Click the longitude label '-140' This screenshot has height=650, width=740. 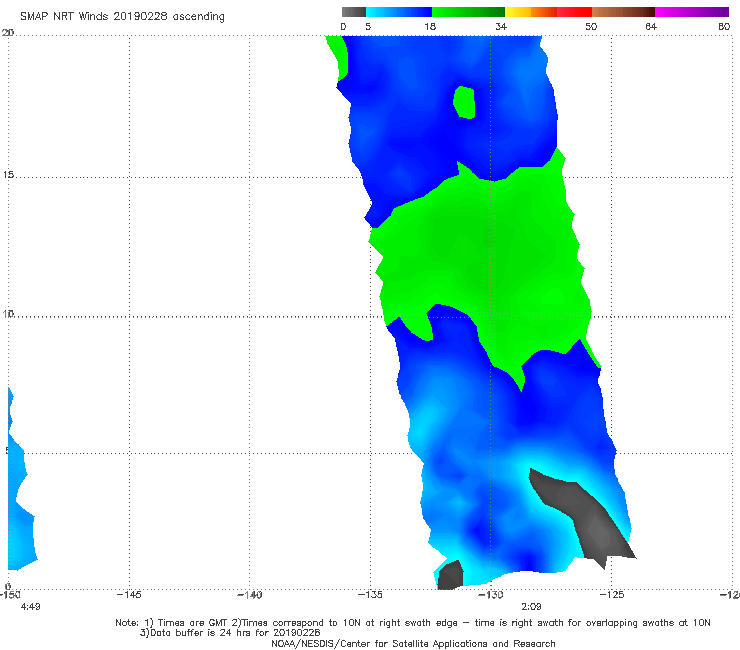pyautogui.click(x=249, y=595)
